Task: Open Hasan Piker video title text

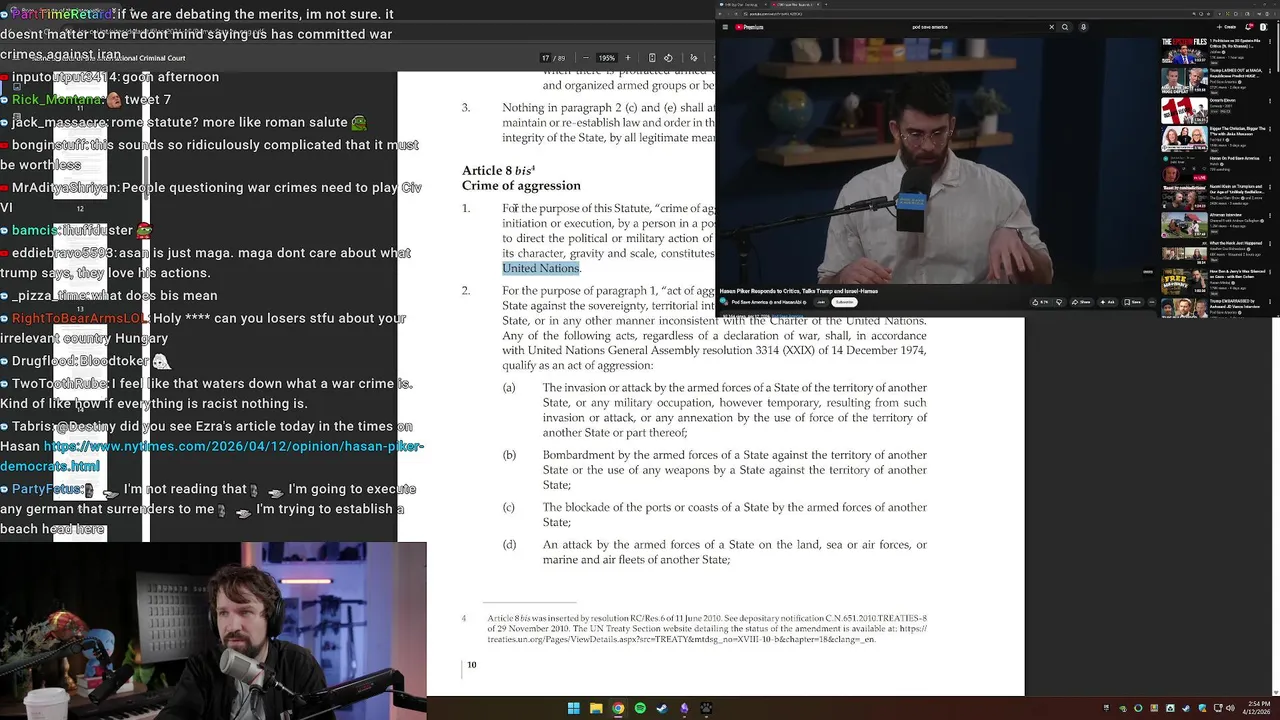Action: 799,291
